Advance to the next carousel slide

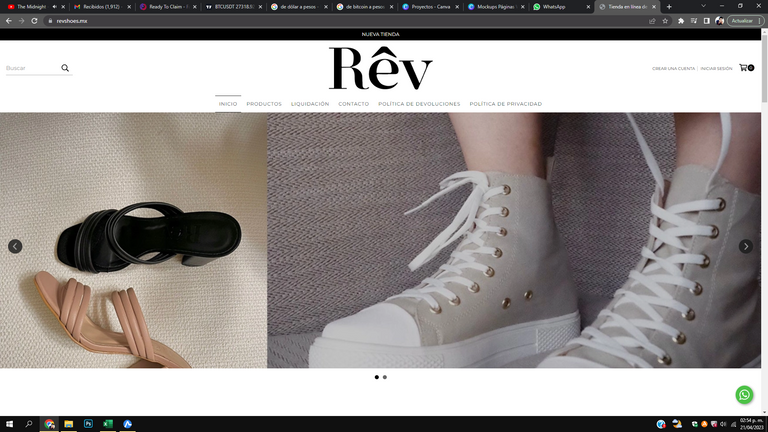pyautogui.click(x=745, y=246)
